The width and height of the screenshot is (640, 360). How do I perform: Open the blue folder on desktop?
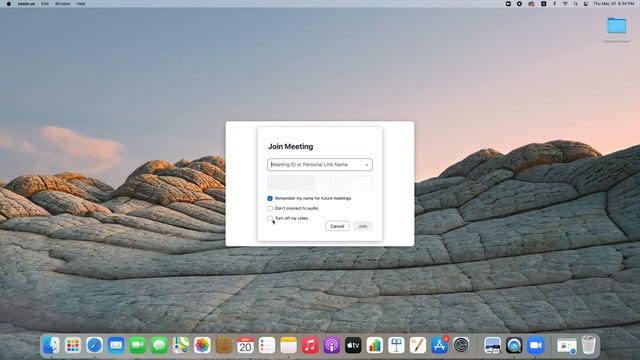pyautogui.click(x=617, y=25)
